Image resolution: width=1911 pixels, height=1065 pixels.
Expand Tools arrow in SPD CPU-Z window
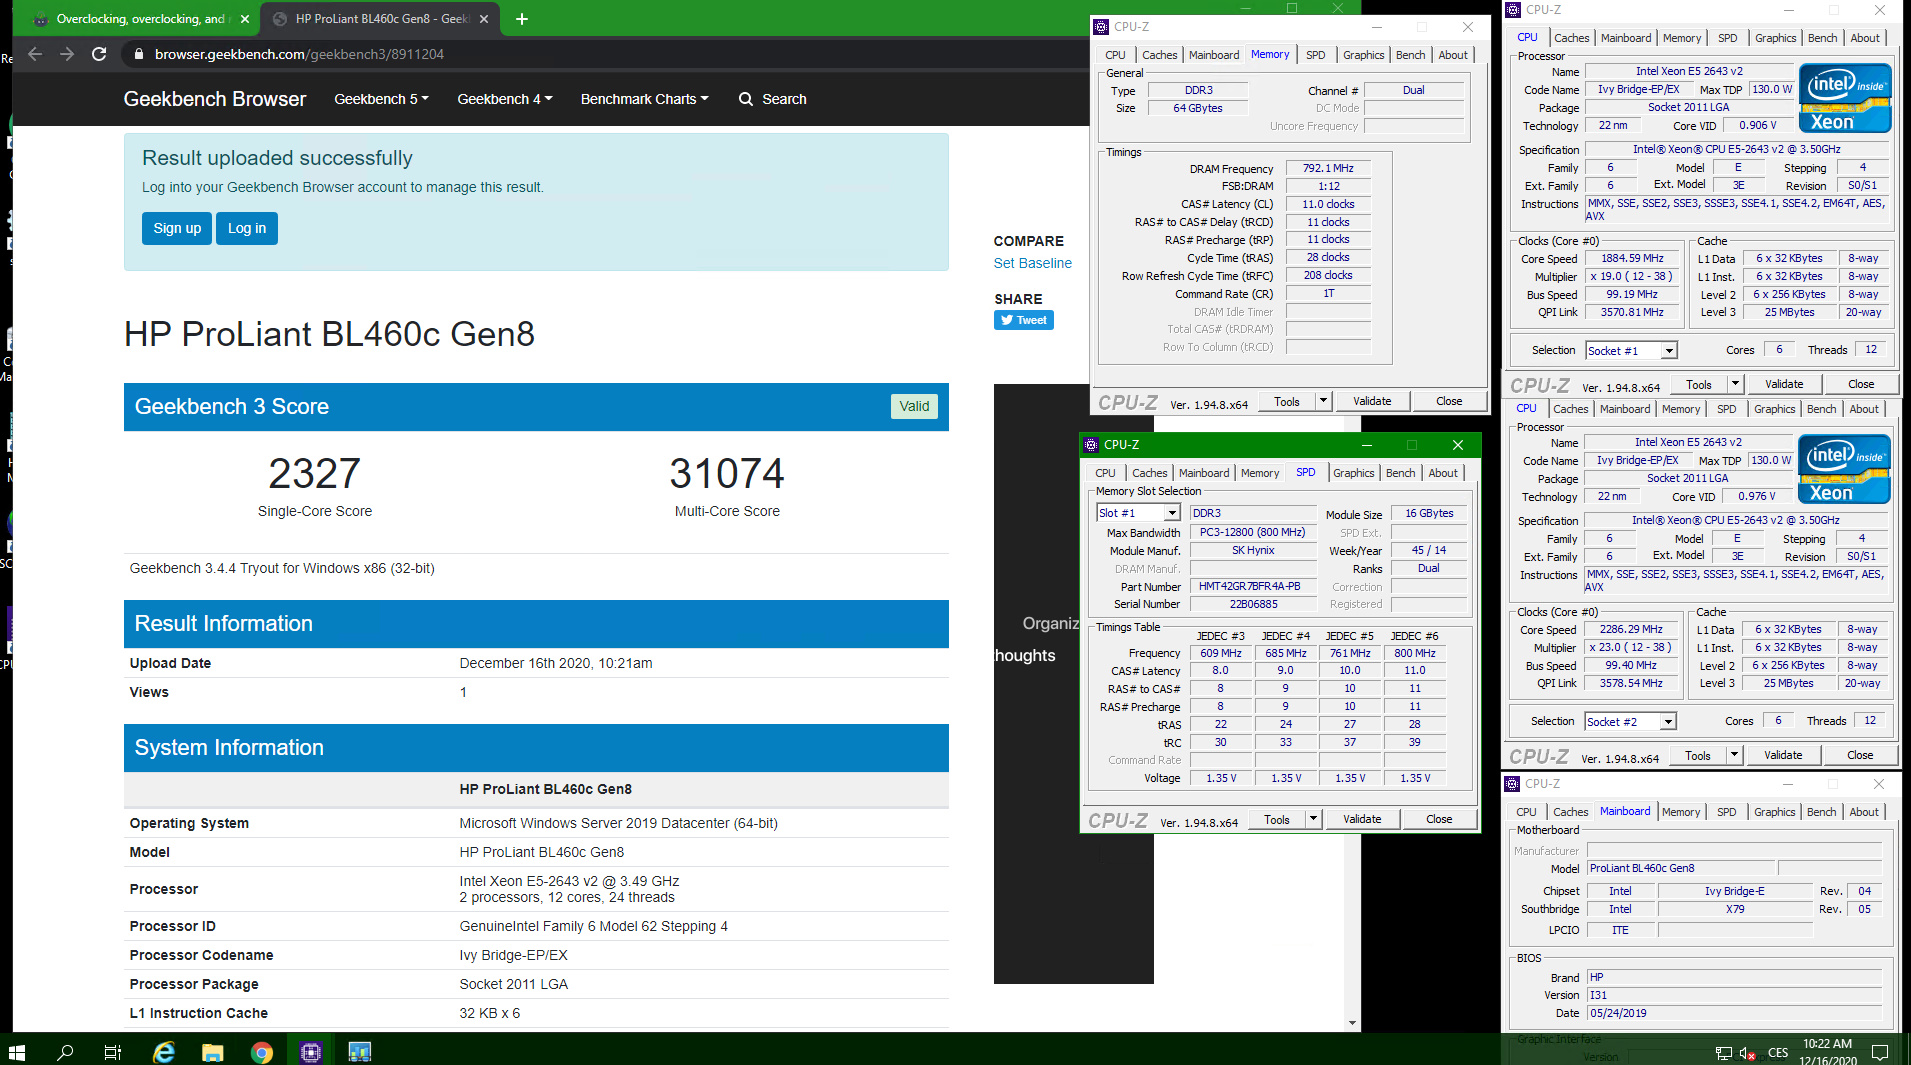click(1313, 819)
